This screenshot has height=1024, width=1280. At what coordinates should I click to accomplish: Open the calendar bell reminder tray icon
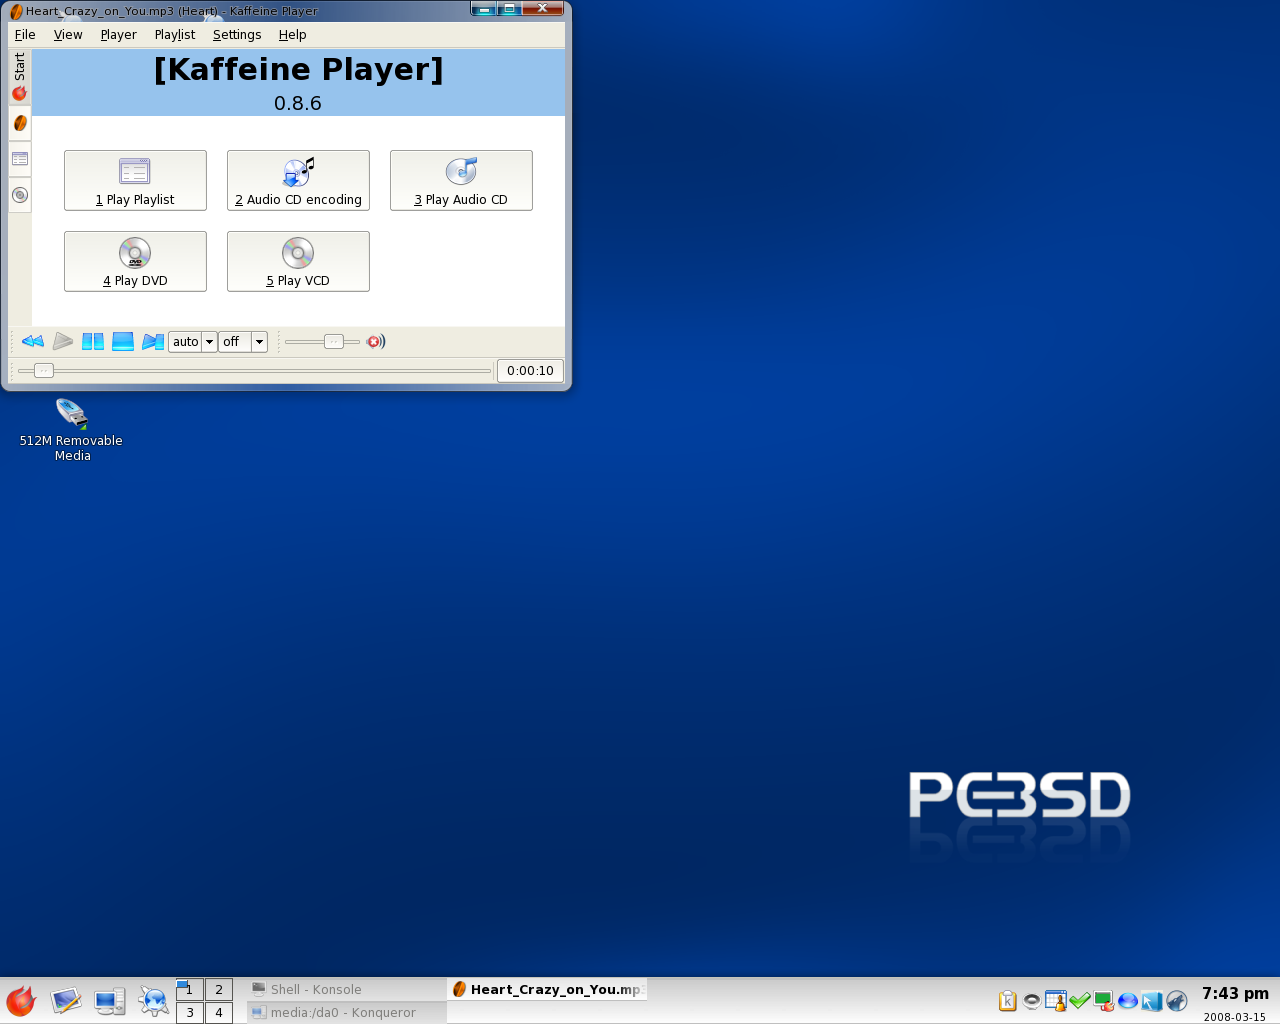[1056, 1001]
